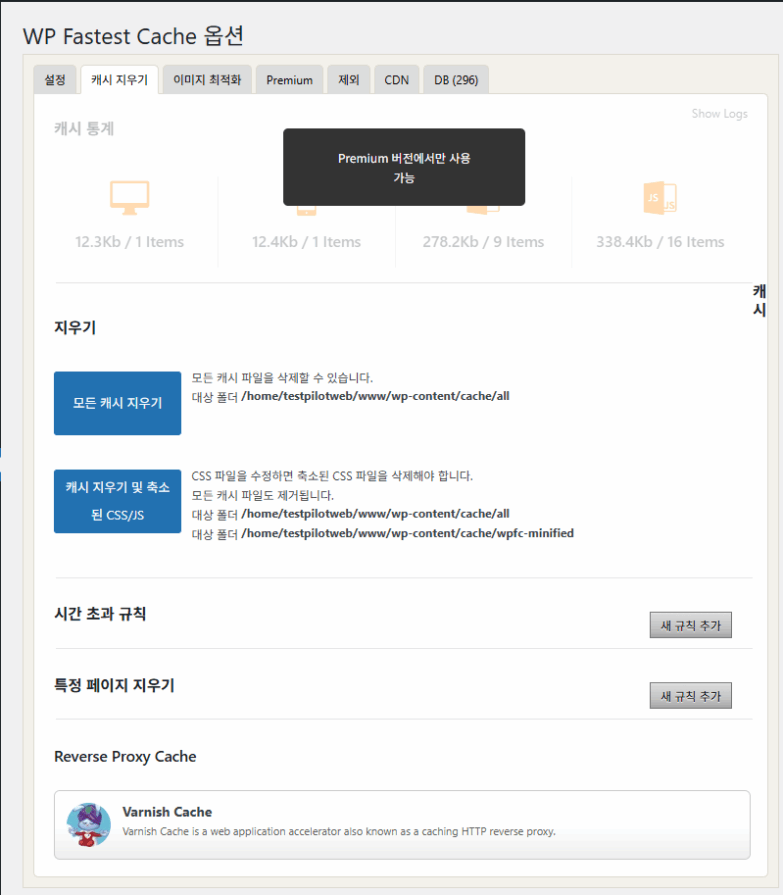The width and height of the screenshot is (783, 895).
Task: Click the 12.3Kb / 1 Items statistic
Action: tap(130, 241)
